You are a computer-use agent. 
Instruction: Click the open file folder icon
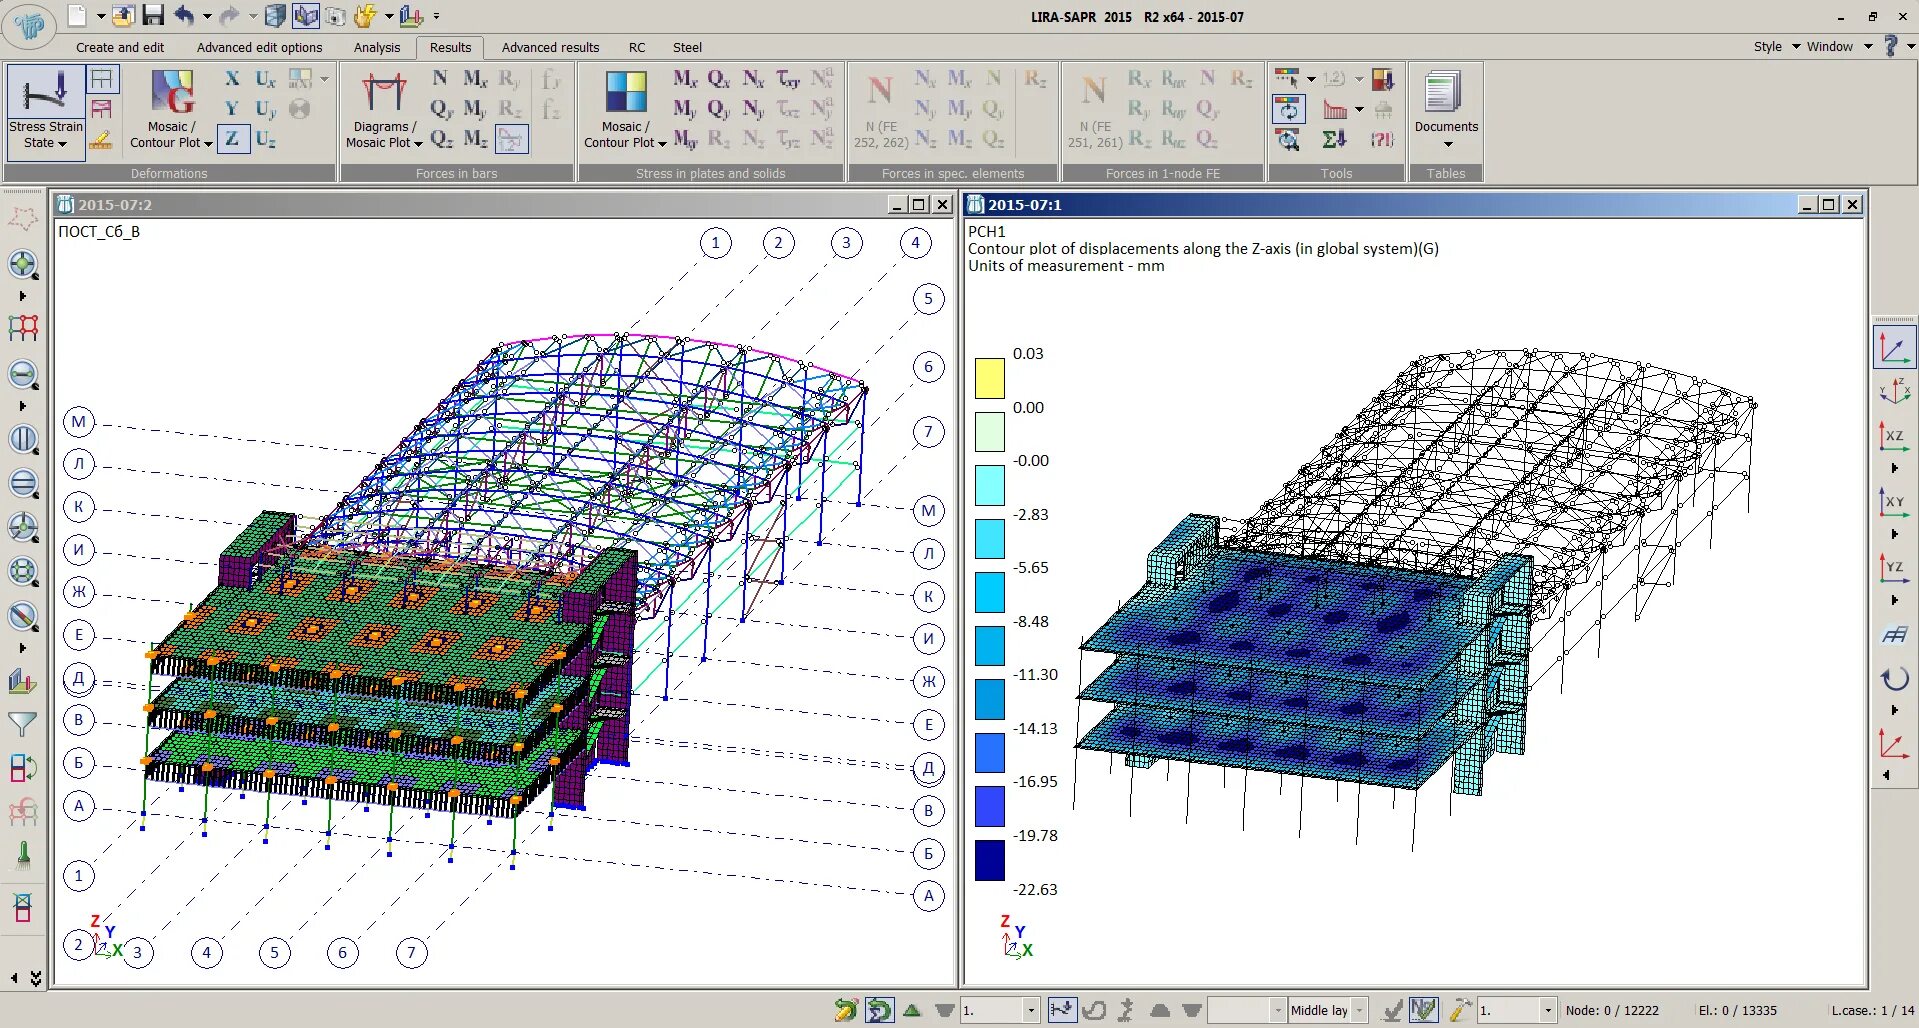123,15
